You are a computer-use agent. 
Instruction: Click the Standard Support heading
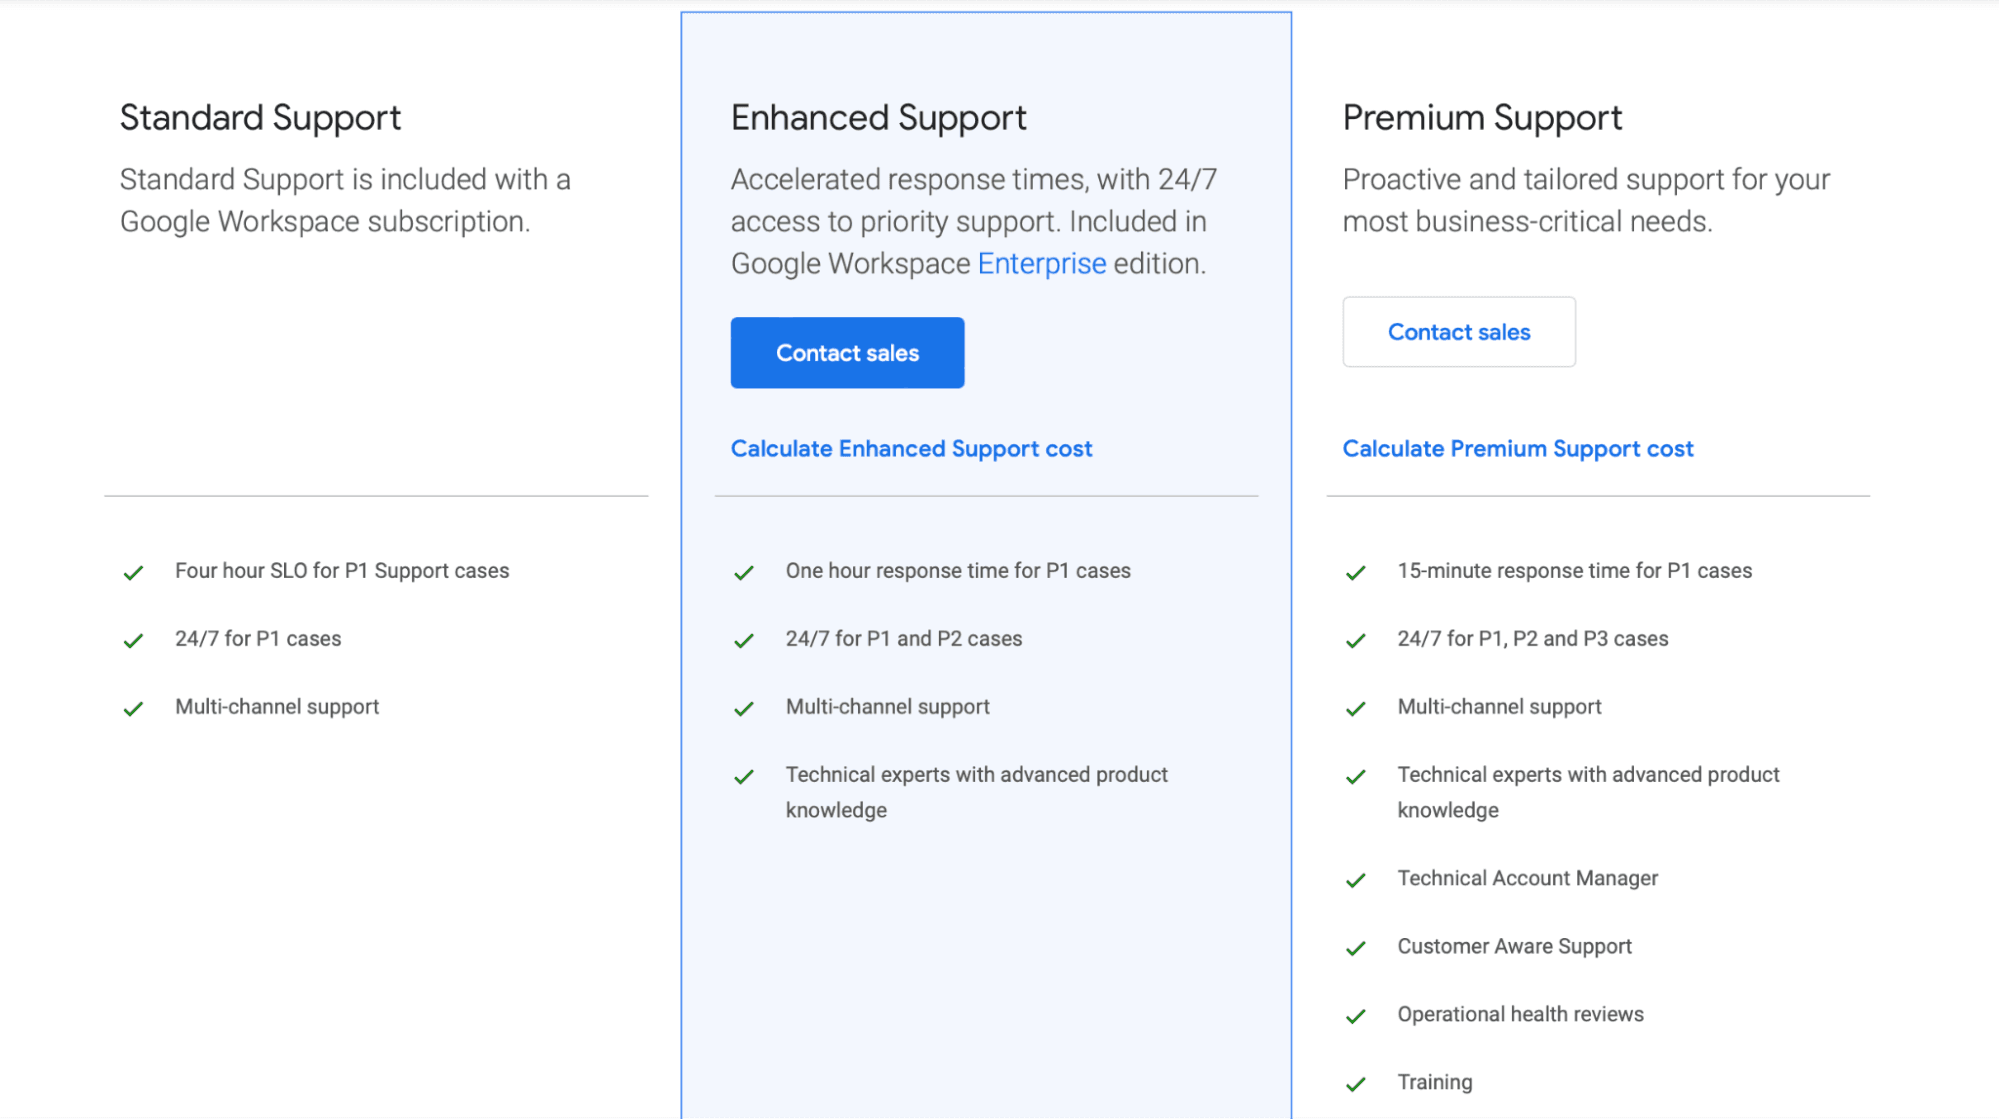click(x=260, y=117)
